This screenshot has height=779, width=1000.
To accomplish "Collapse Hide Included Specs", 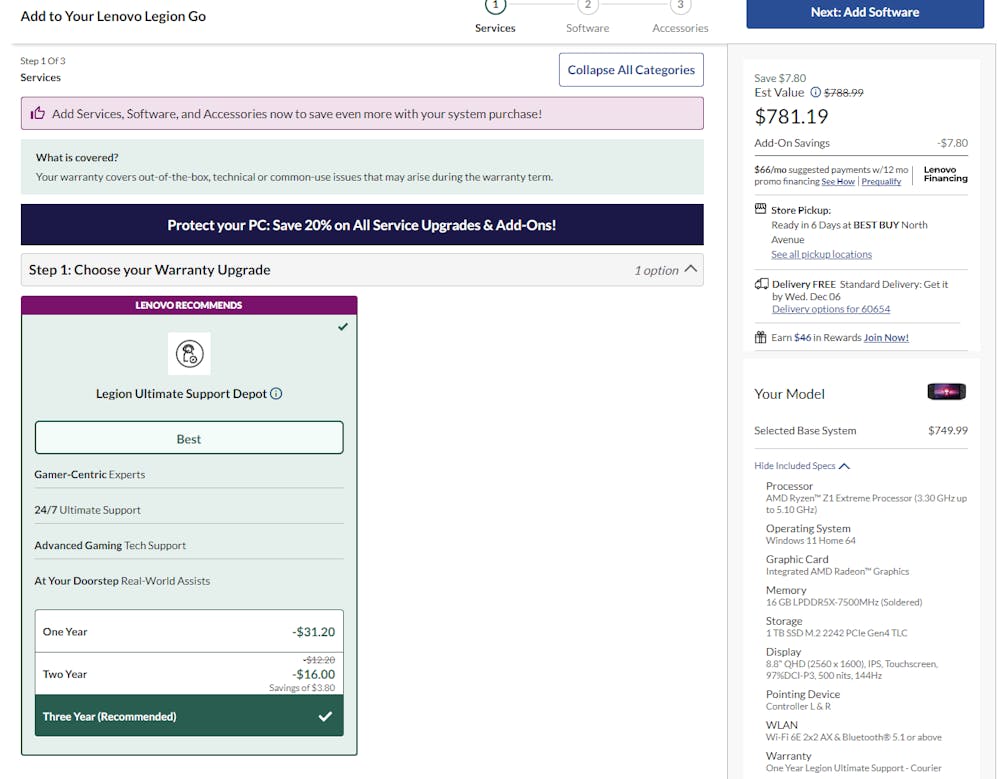I will [802, 466].
